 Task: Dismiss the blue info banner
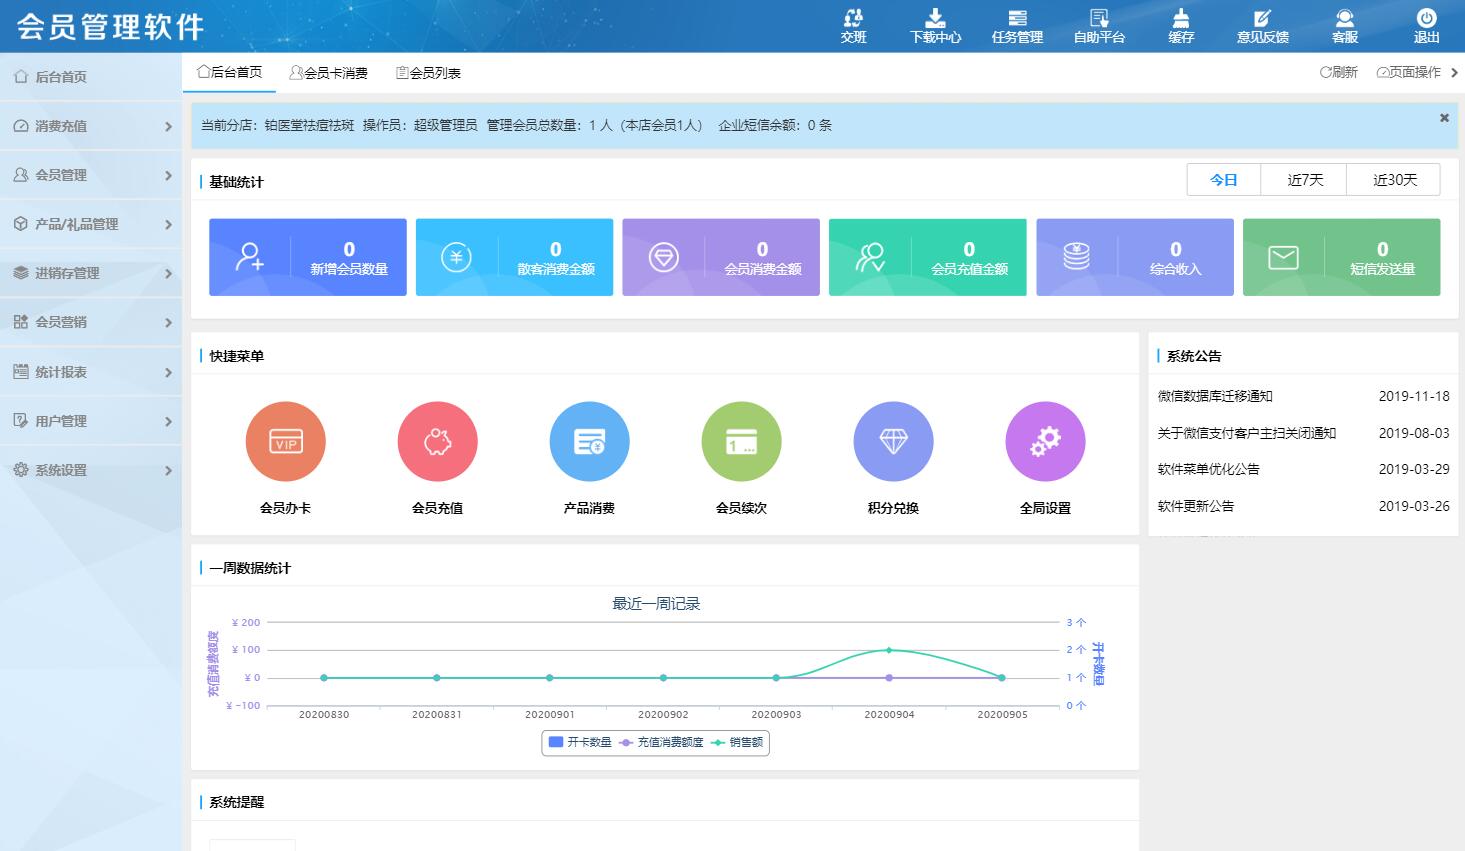click(1444, 118)
